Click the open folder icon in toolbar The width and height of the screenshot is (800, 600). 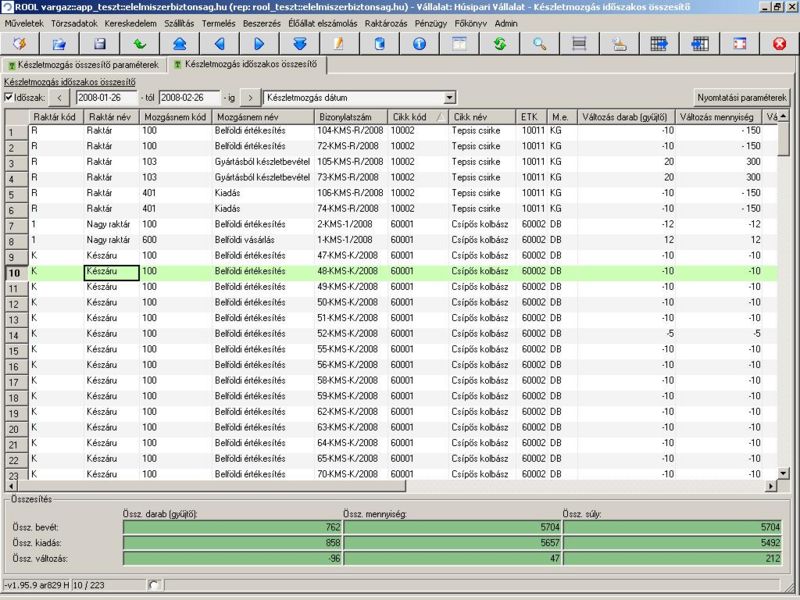(59, 44)
